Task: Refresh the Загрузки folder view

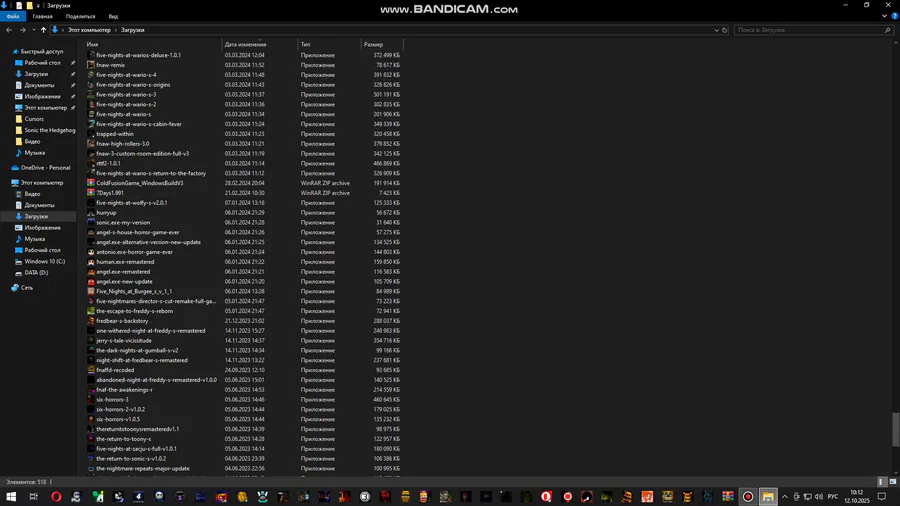Action: click(724, 30)
